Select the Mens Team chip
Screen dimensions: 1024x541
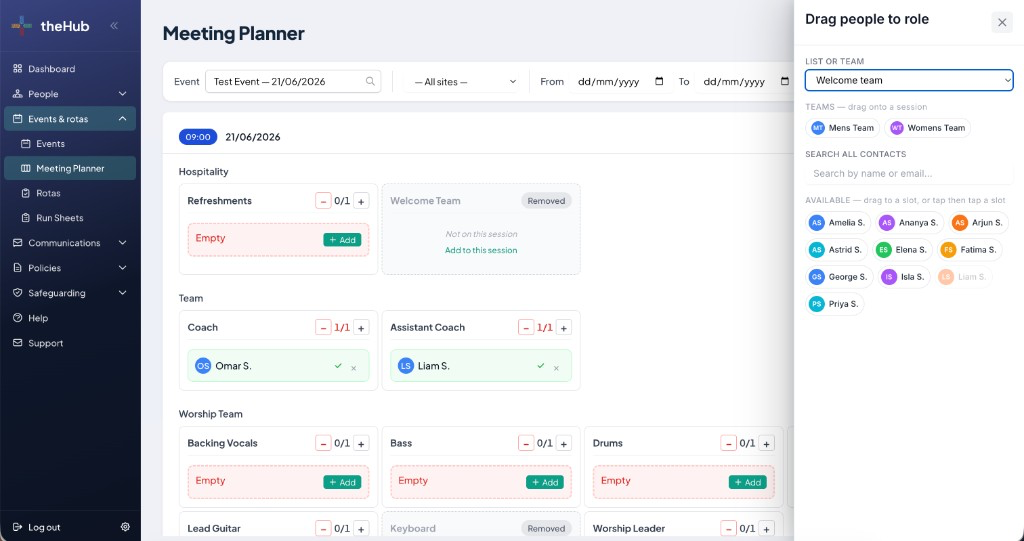coord(842,128)
